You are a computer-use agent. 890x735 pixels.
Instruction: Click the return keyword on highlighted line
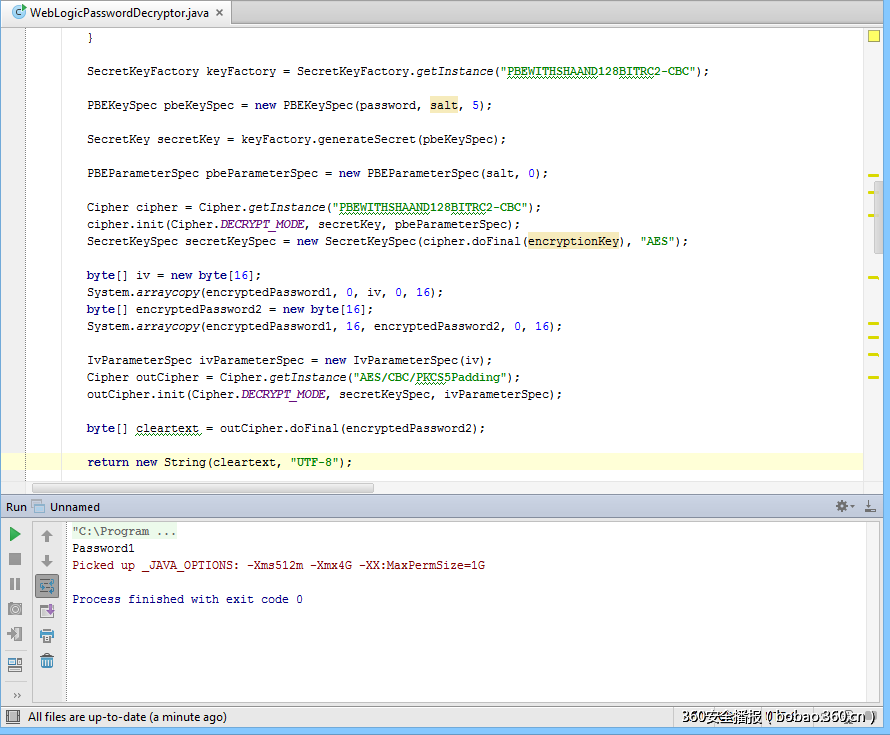[108, 463]
